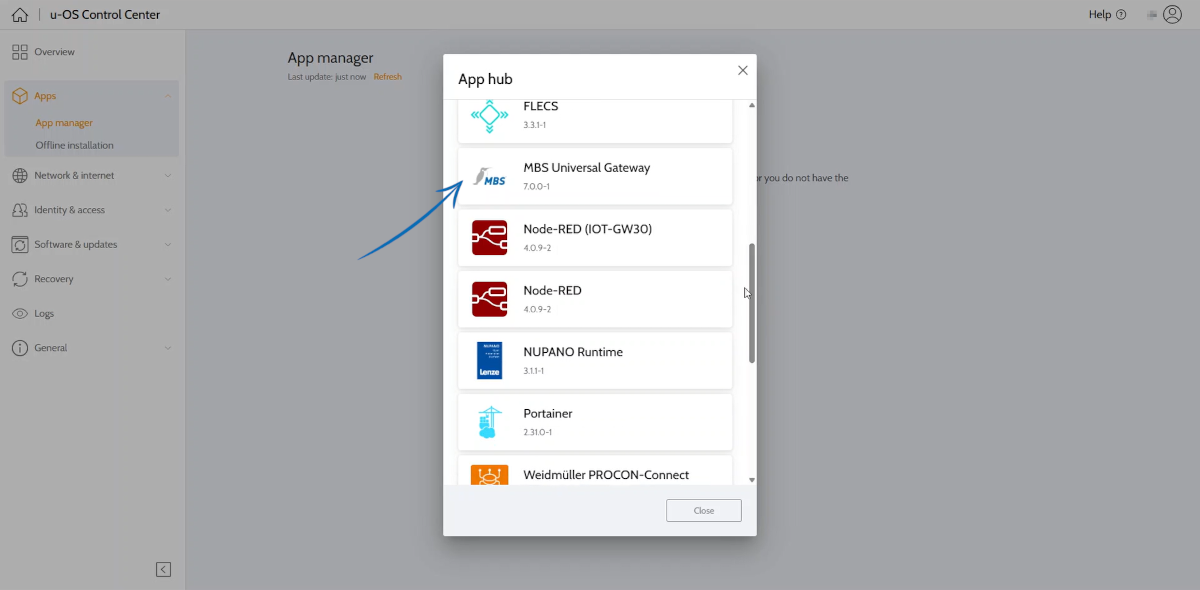Close the App hub dialog with X
The image size is (1200, 590).
click(742, 70)
